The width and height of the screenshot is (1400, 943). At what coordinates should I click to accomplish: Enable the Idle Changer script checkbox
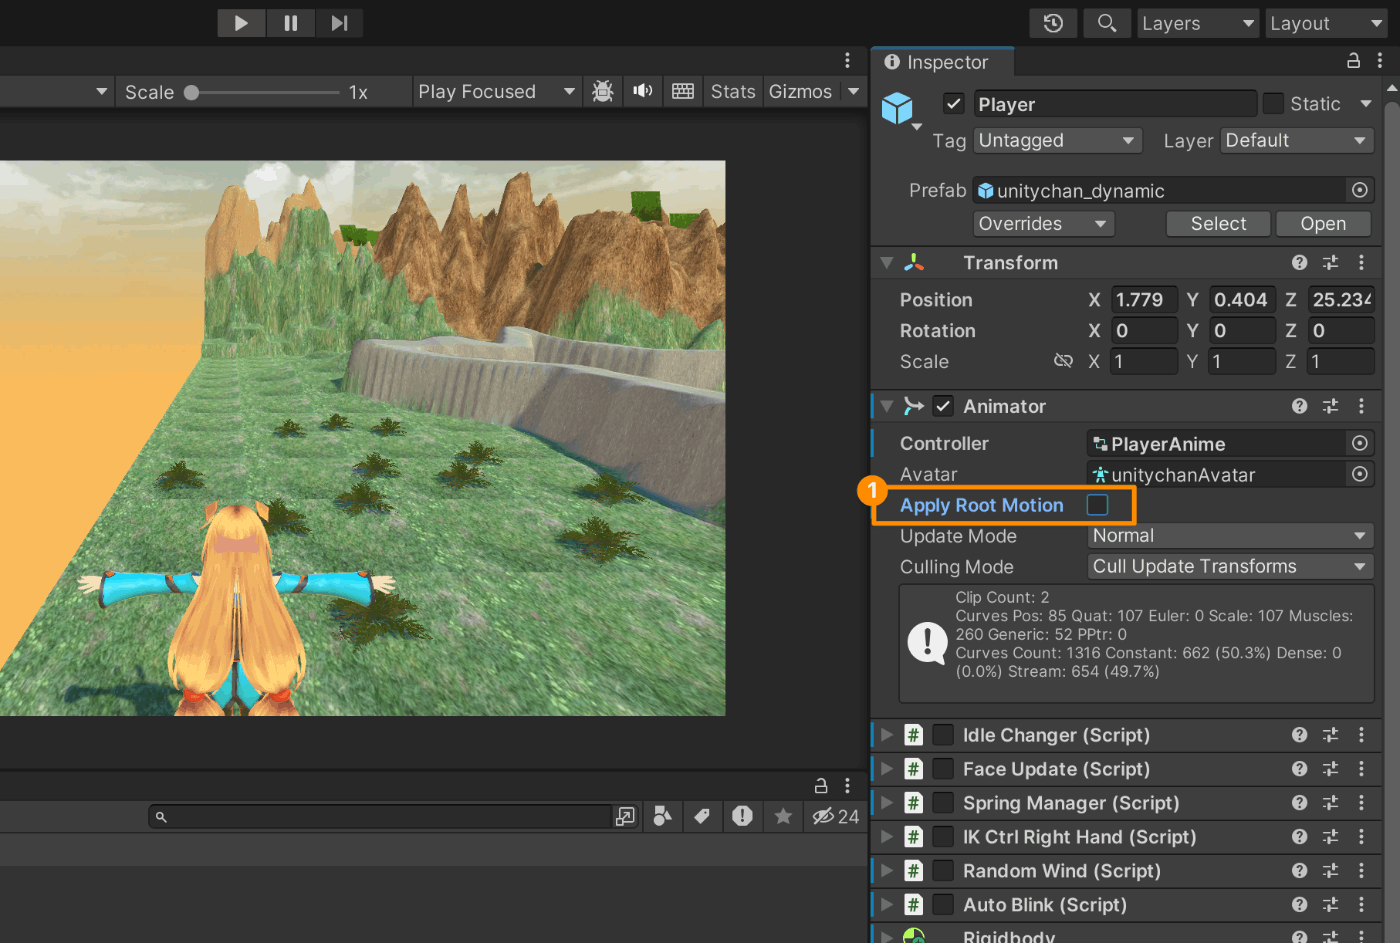943,735
